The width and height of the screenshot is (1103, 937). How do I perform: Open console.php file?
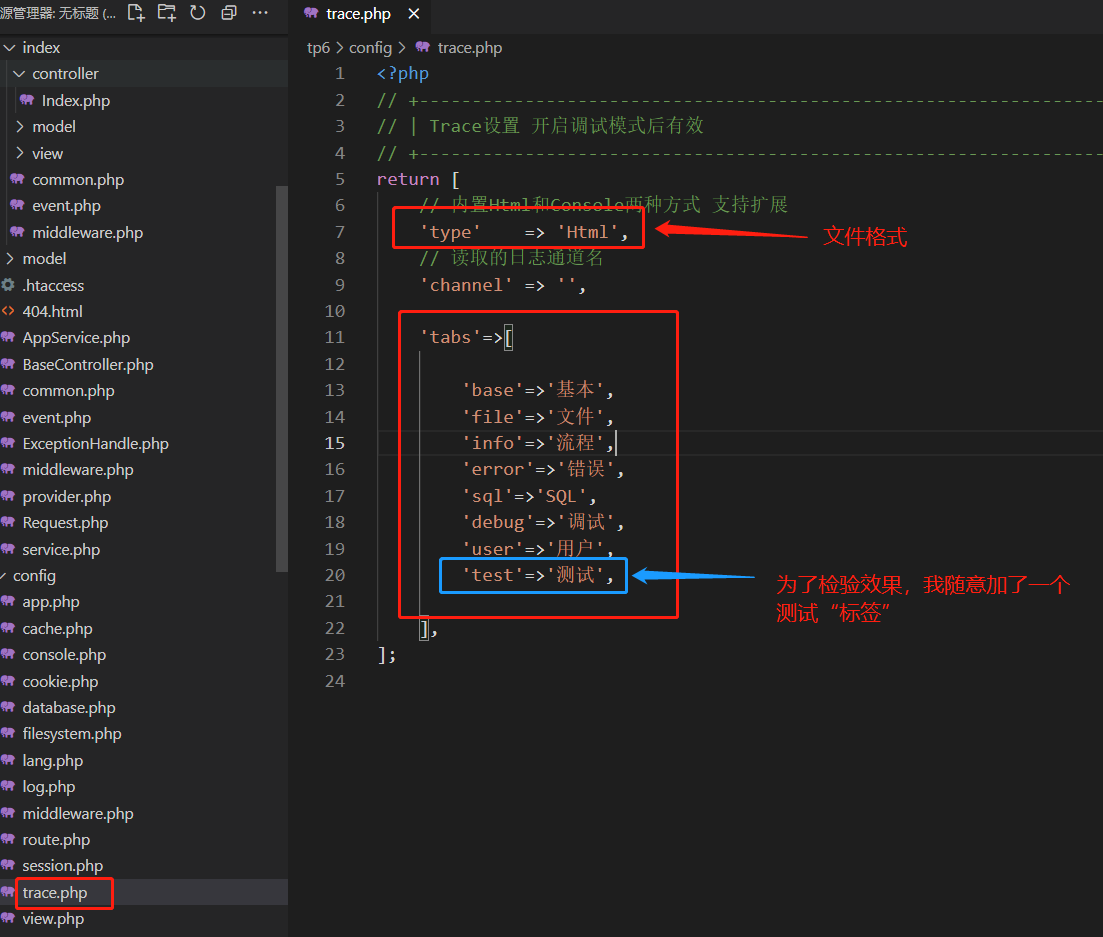click(x=64, y=655)
